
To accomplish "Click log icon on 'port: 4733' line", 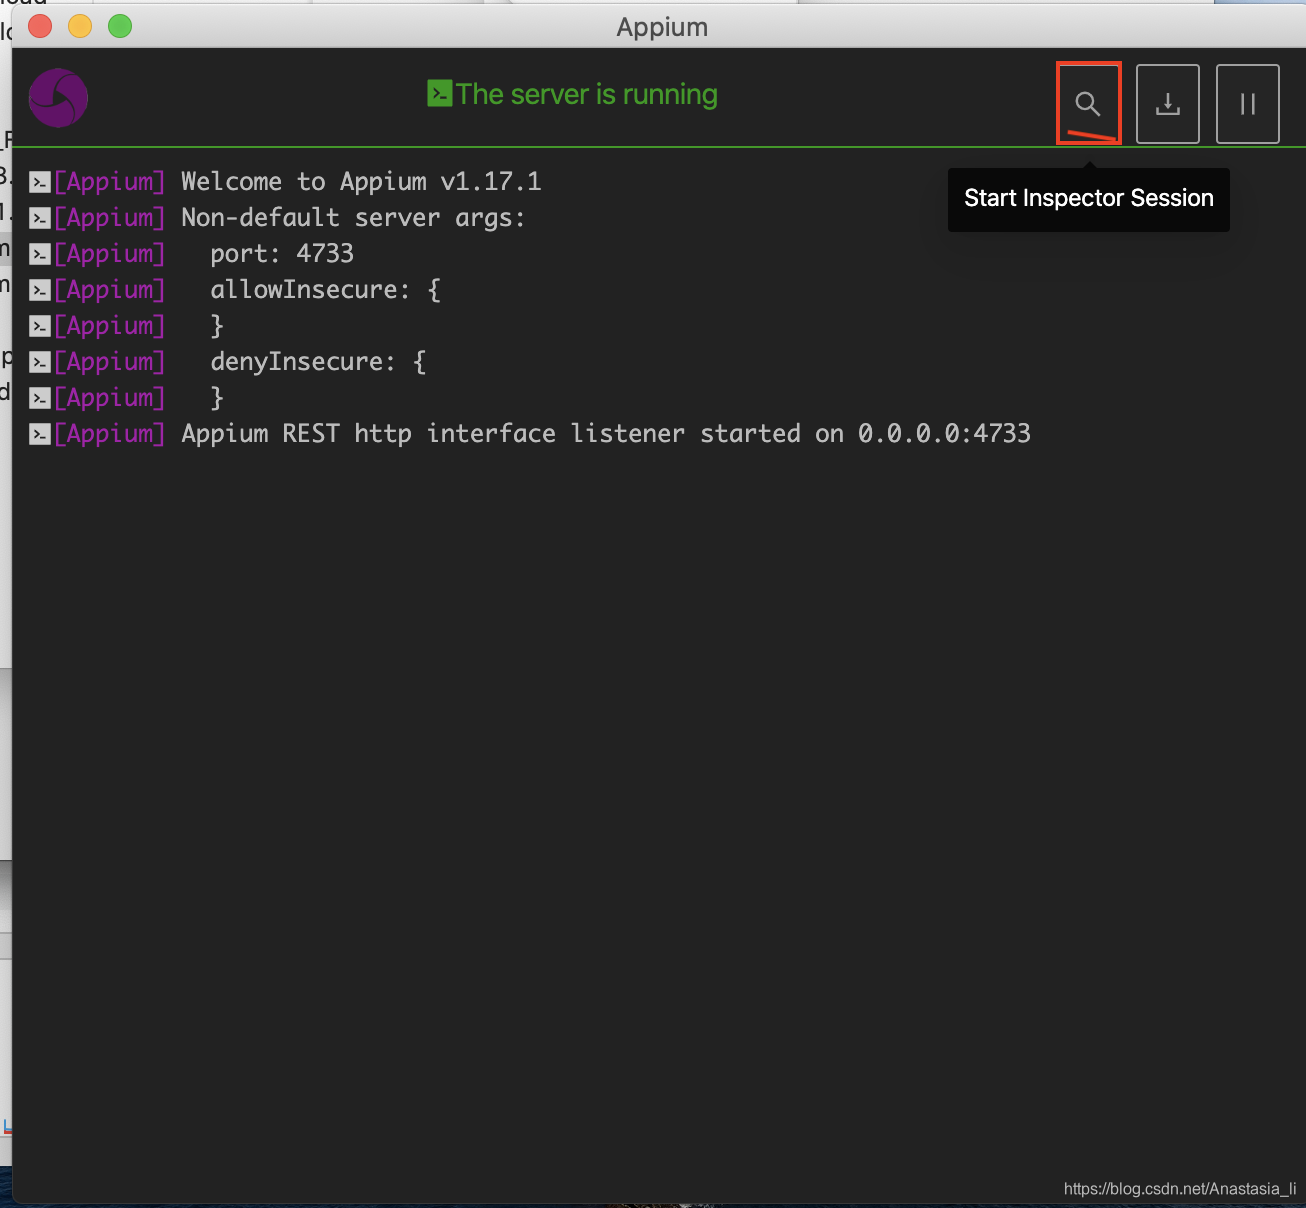I will pyautogui.click(x=40, y=254).
